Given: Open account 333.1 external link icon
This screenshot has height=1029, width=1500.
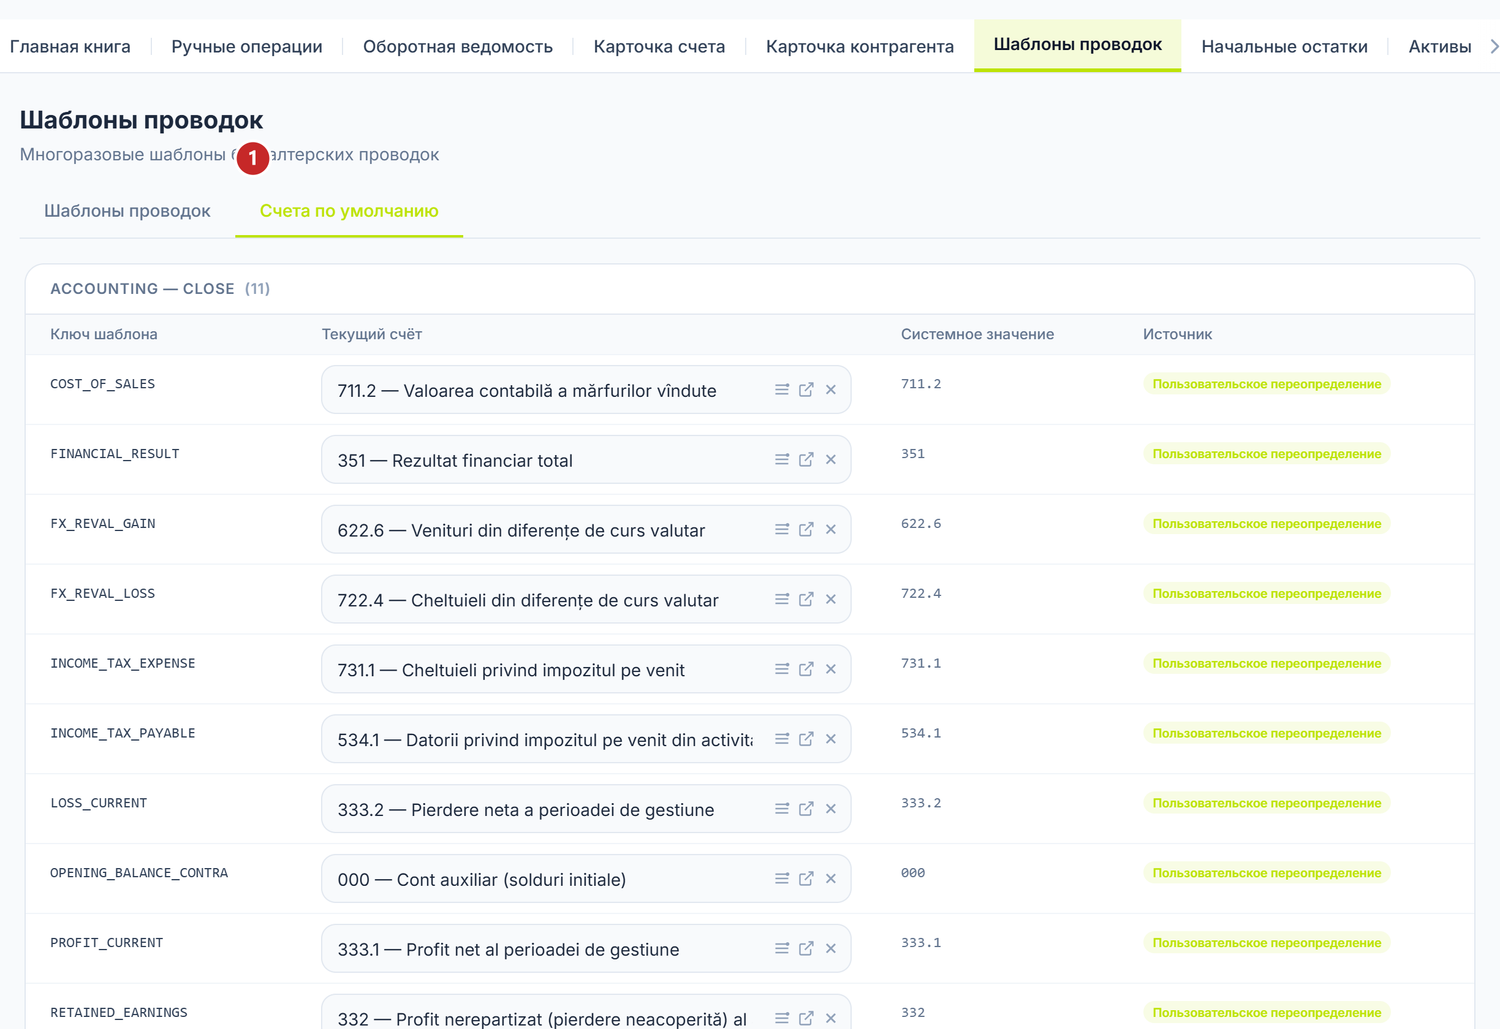Looking at the screenshot, I should pos(806,949).
